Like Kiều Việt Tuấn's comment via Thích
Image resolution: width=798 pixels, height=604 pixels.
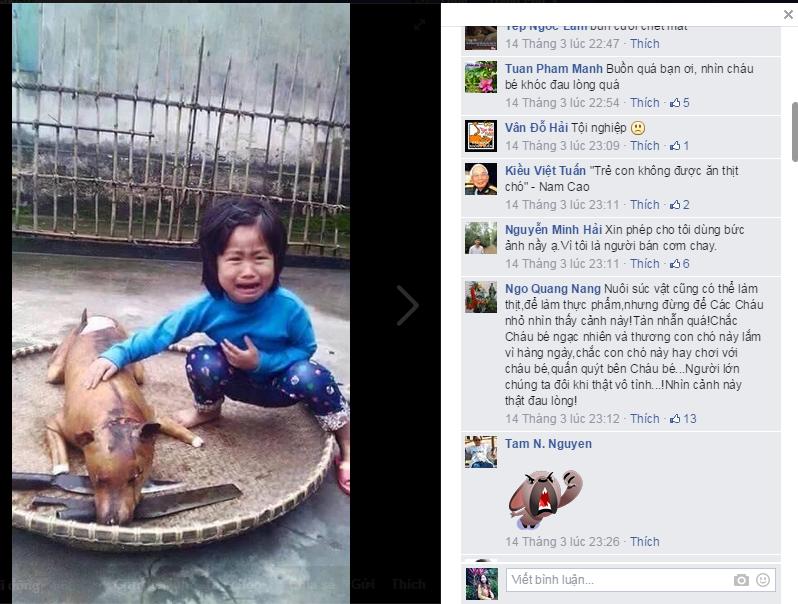tap(644, 205)
